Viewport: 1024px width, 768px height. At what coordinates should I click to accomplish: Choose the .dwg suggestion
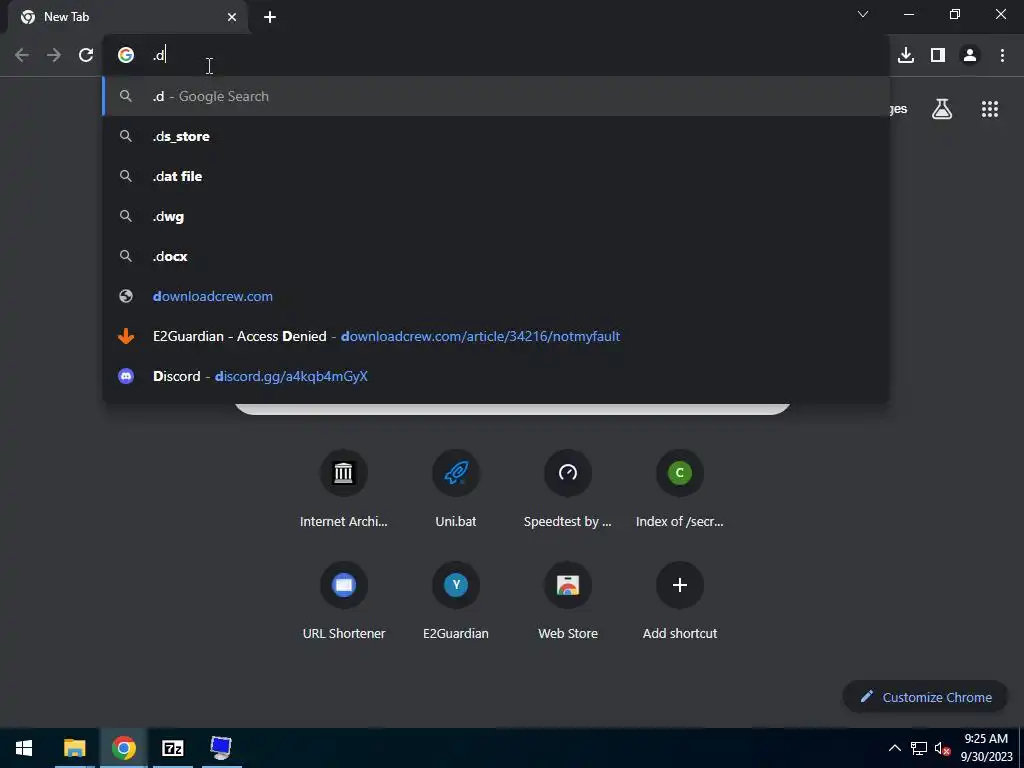[496, 216]
